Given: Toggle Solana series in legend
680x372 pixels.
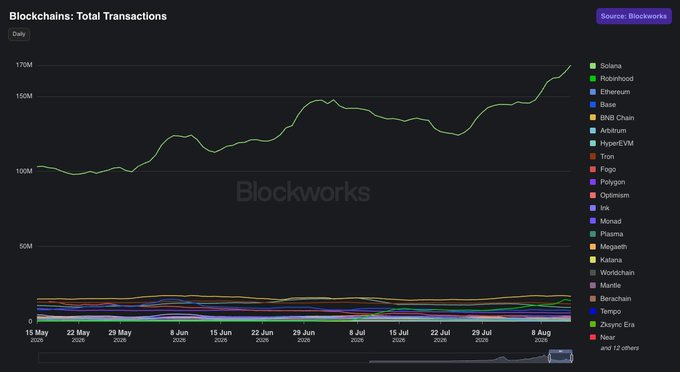Looking at the screenshot, I should click(605, 66).
